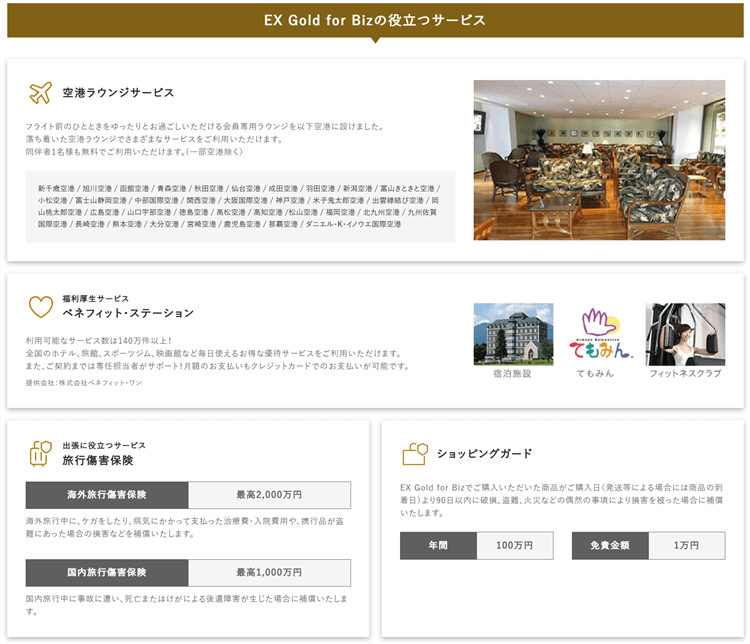Click the airplane icon for airport lounge service

(x=40, y=93)
